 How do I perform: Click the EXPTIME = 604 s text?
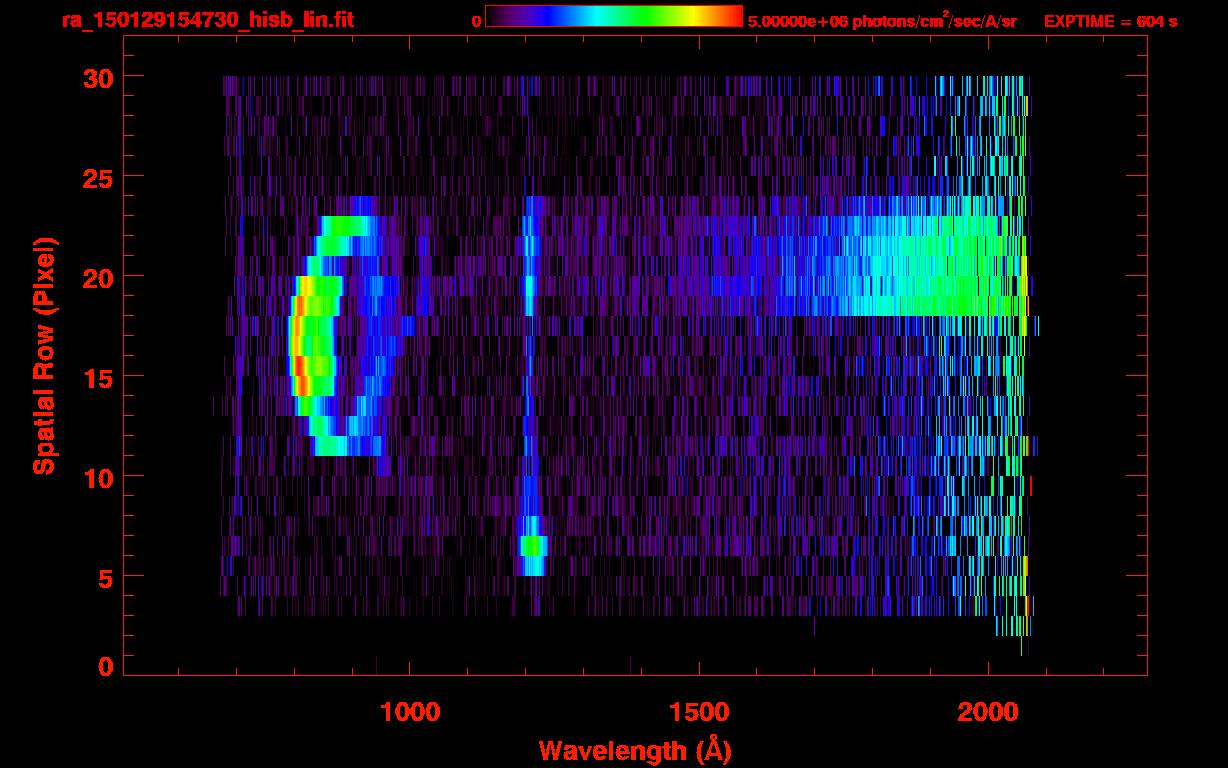point(1110,21)
